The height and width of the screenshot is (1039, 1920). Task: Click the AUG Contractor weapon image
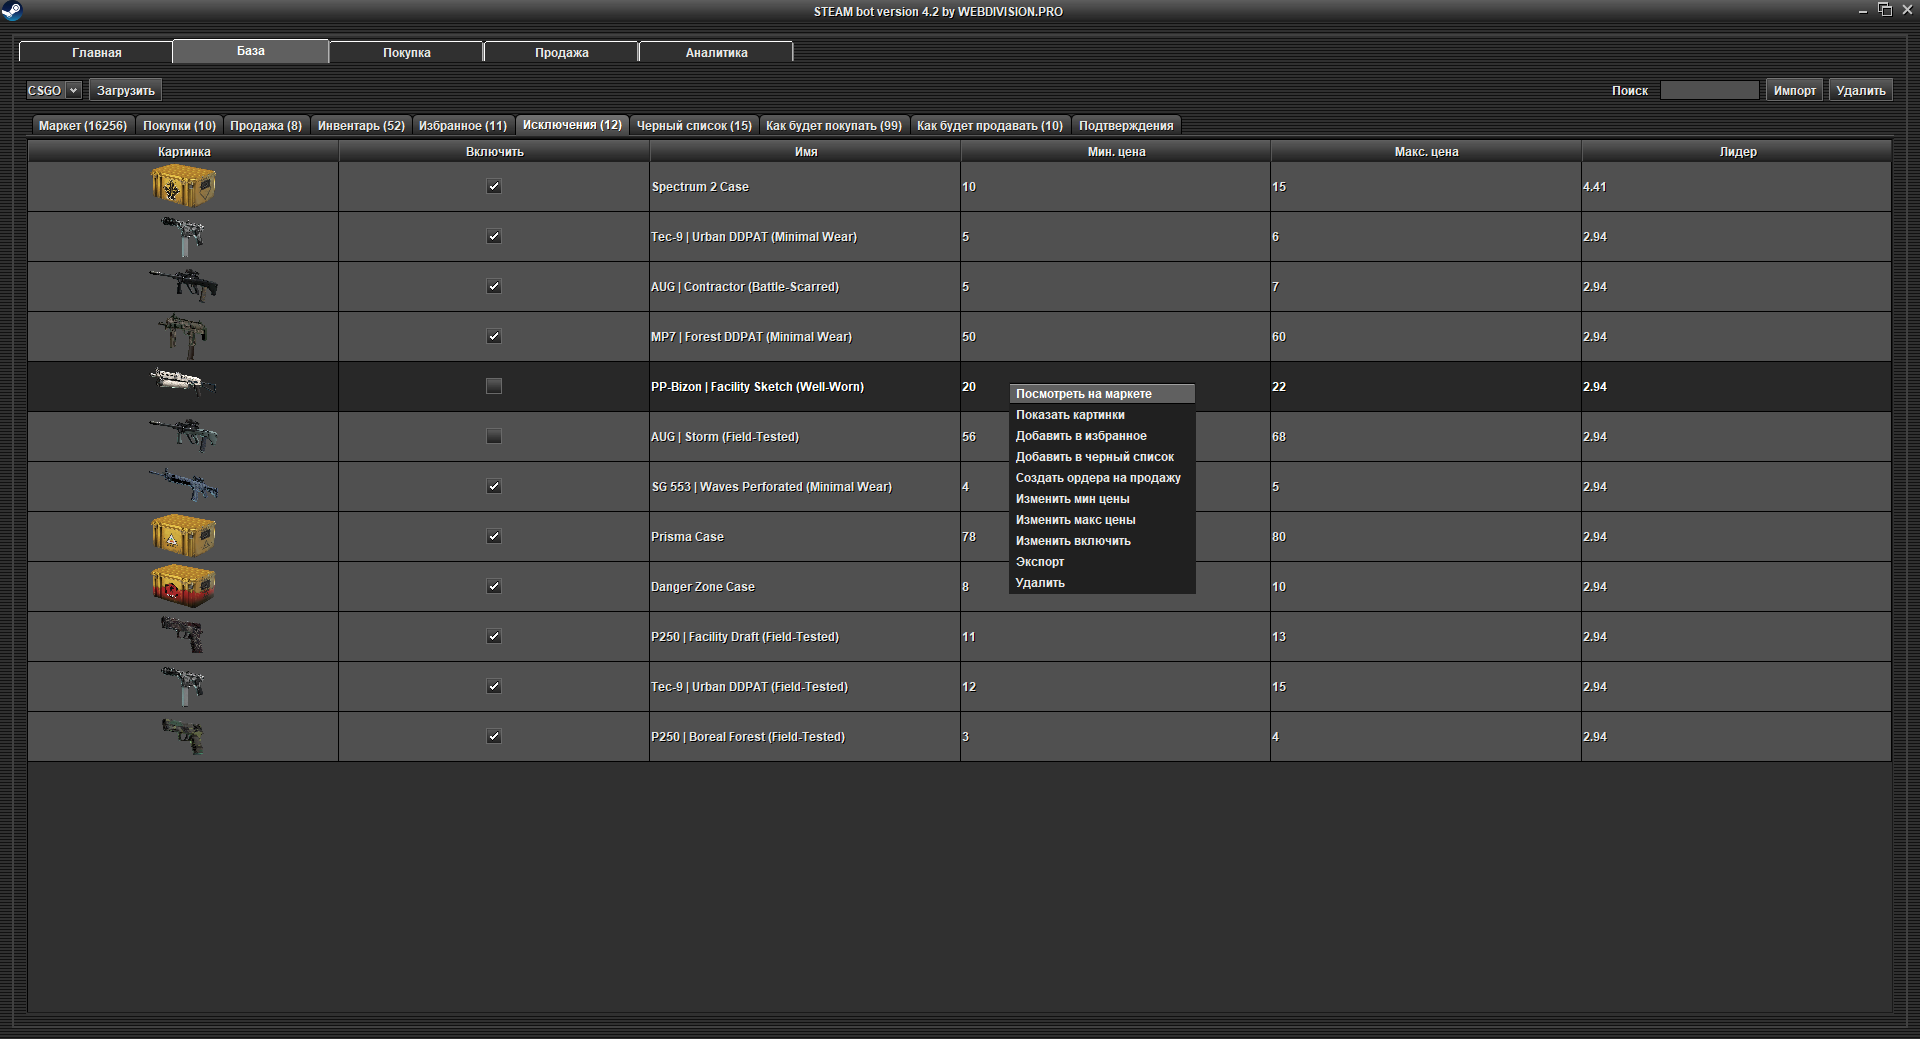coord(183,285)
